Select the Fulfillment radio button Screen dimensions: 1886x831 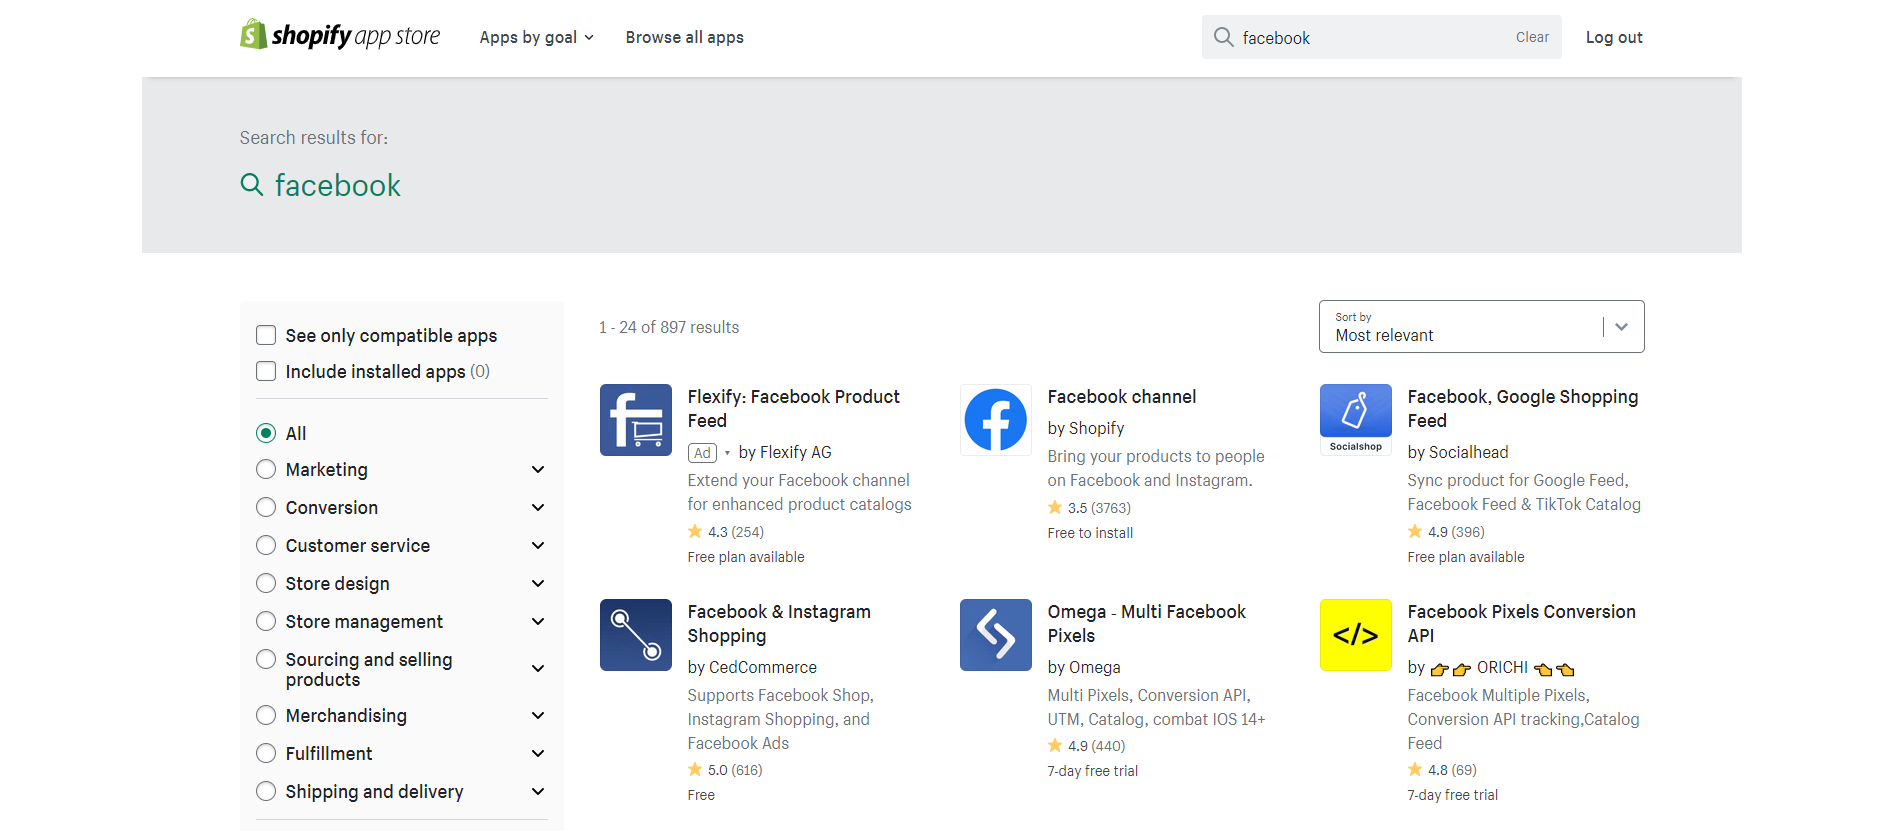[266, 753]
